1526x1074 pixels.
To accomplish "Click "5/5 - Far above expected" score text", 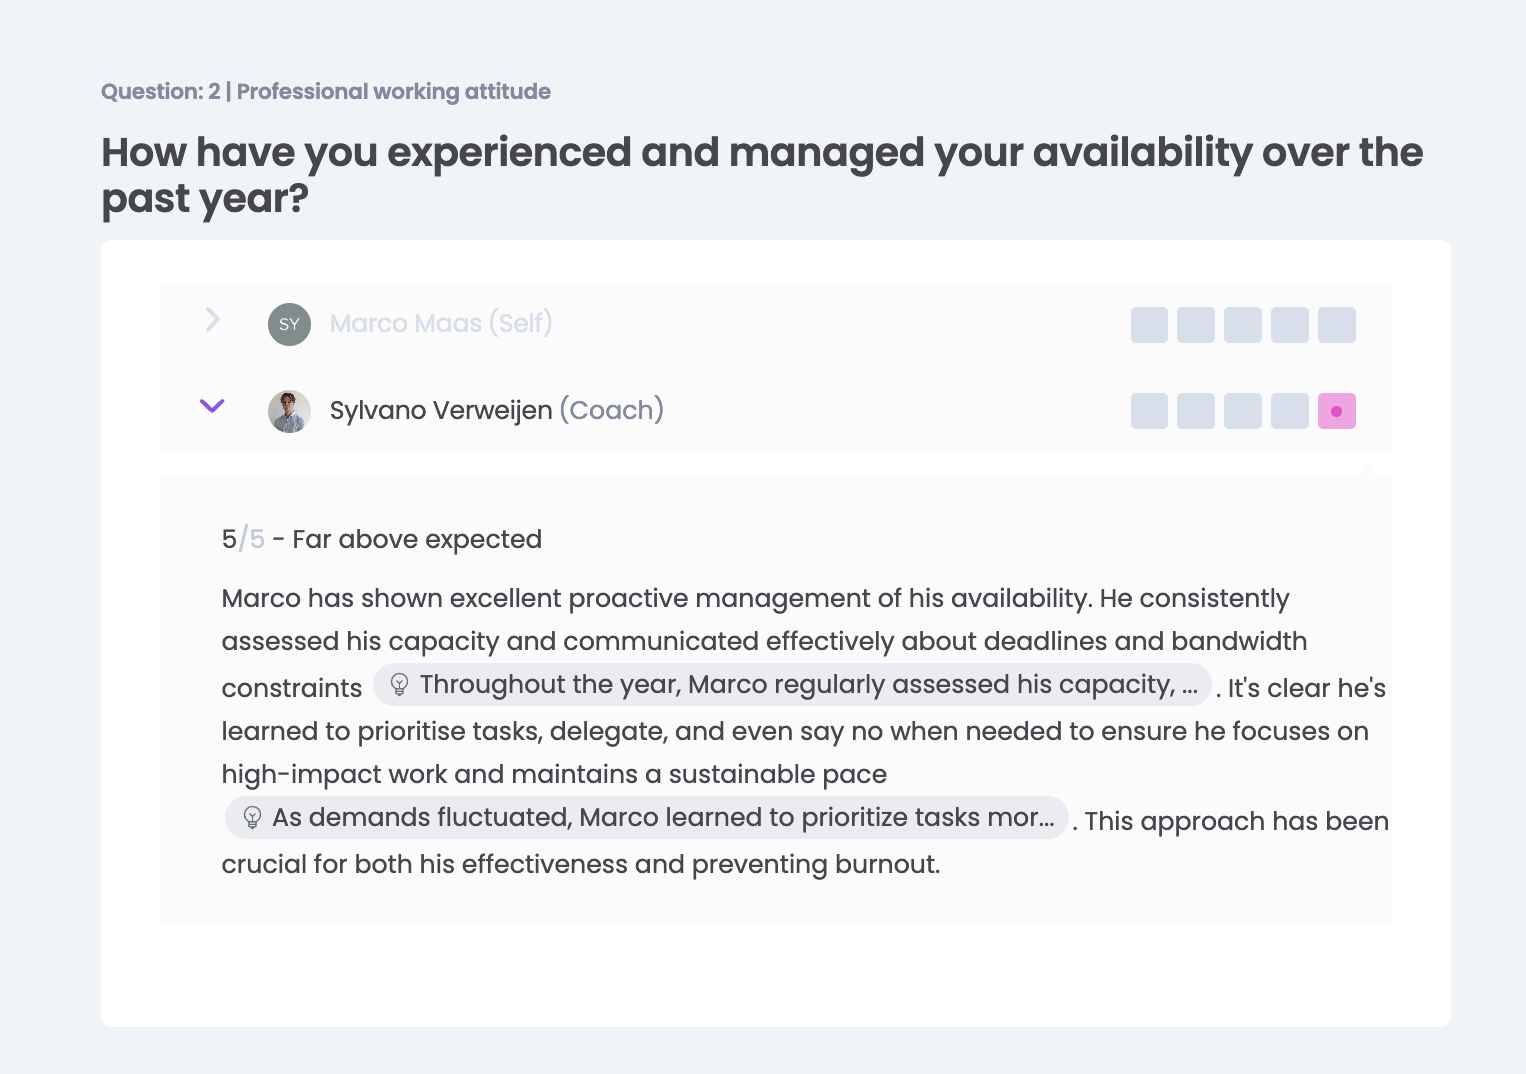I will point(381,539).
